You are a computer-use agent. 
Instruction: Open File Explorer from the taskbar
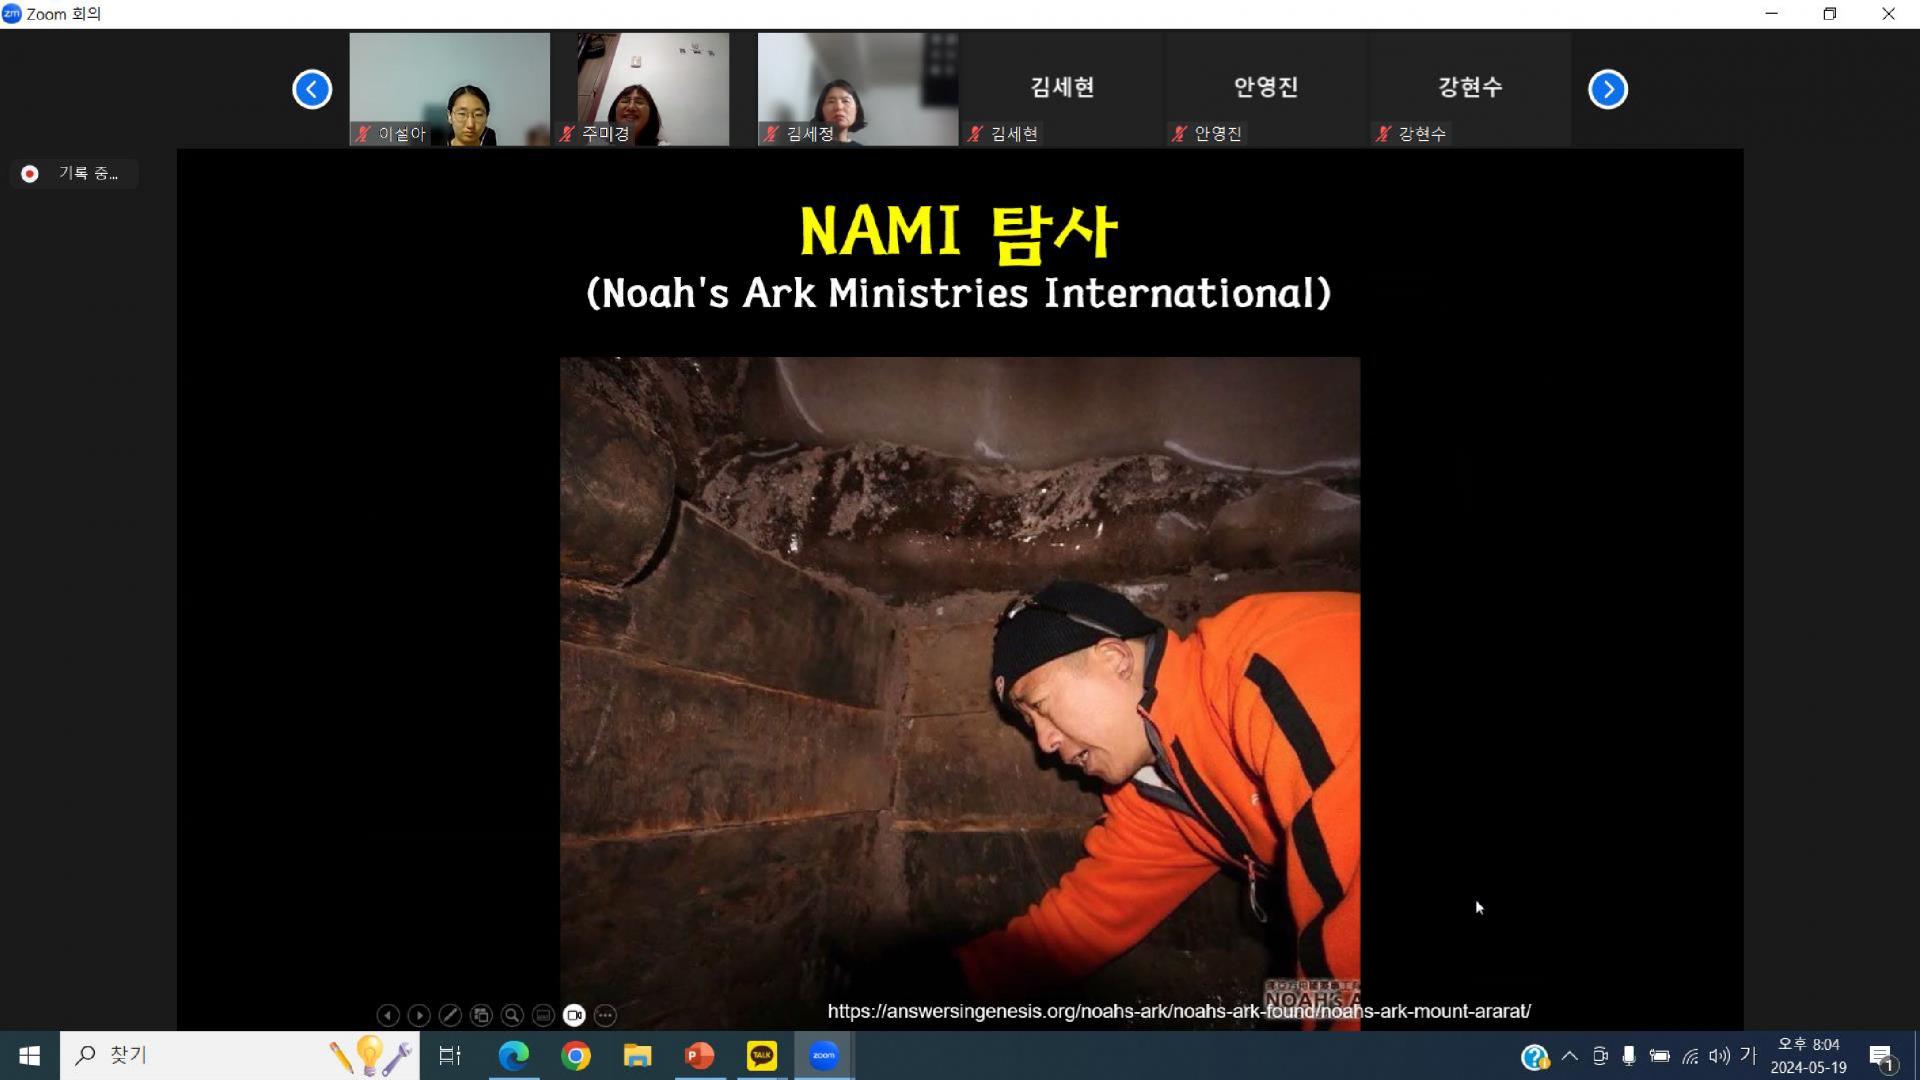(638, 1055)
